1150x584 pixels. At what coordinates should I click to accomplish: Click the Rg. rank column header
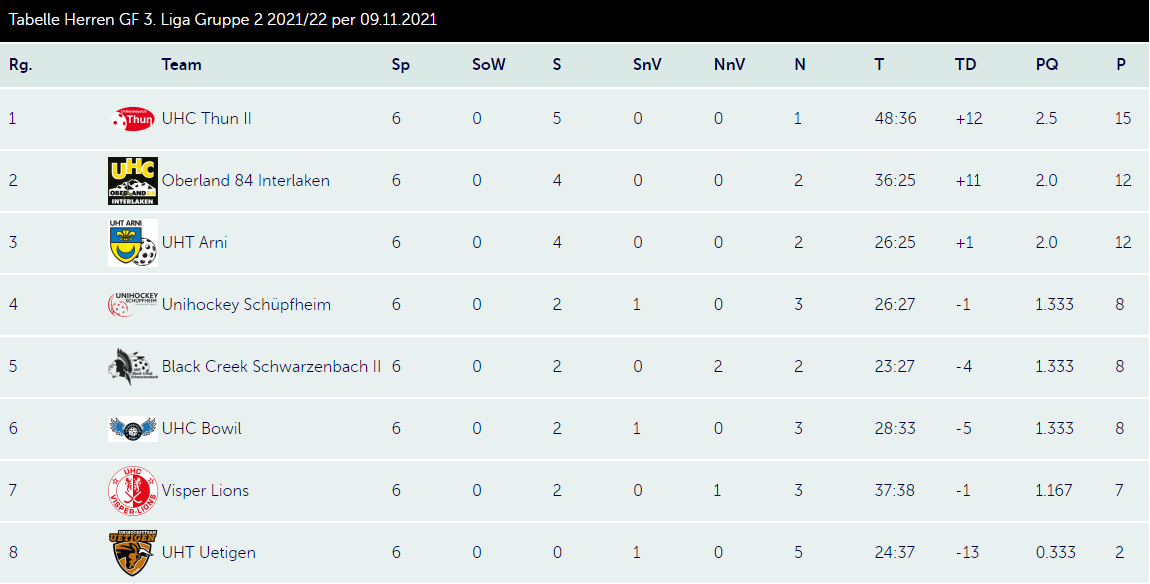pyautogui.click(x=21, y=65)
